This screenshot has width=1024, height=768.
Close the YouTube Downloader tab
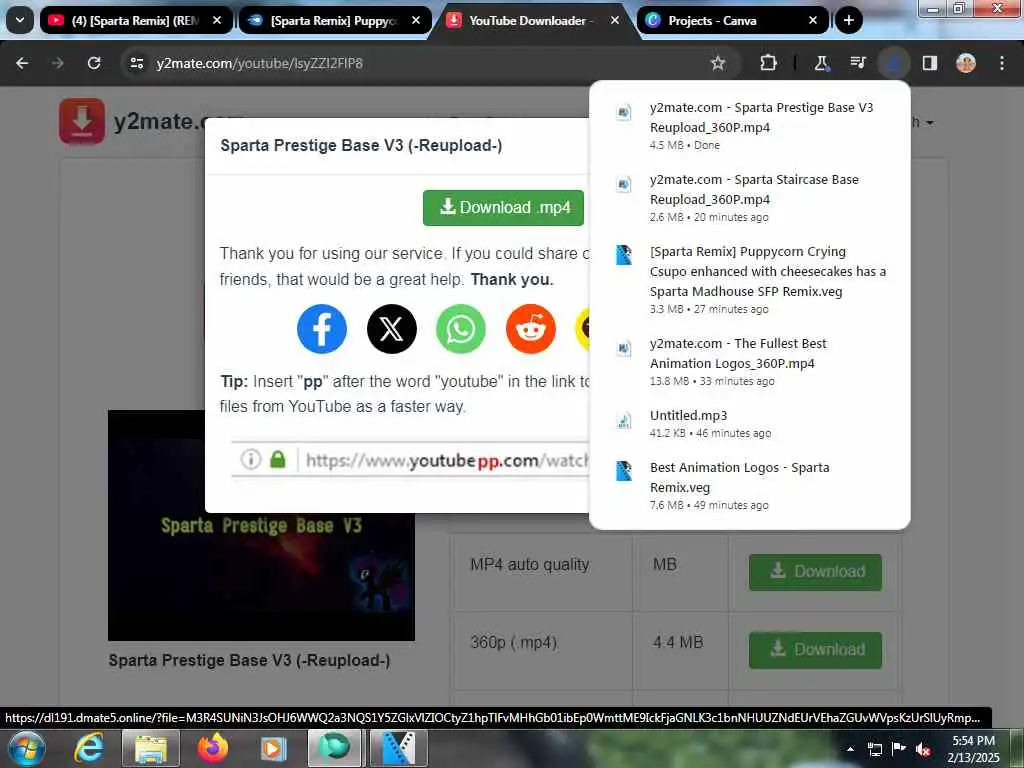(615, 20)
